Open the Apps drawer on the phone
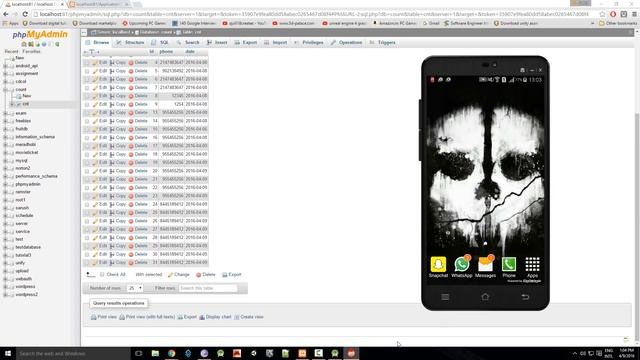The height and width of the screenshot is (360, 640). point(532,264)
